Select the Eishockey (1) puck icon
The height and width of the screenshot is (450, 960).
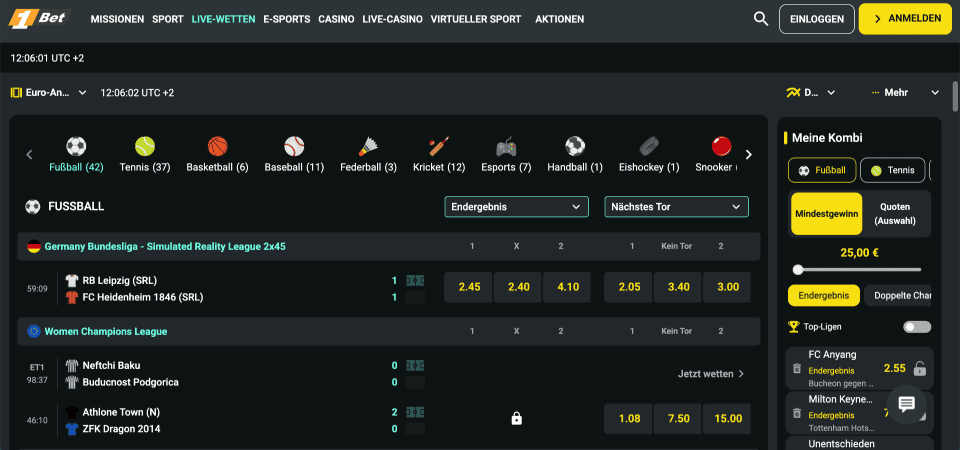(x=649, y=146)
